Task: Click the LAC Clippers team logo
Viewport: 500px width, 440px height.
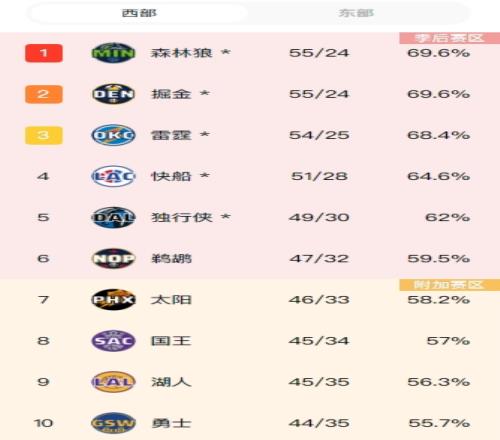Action: [113, 176]
